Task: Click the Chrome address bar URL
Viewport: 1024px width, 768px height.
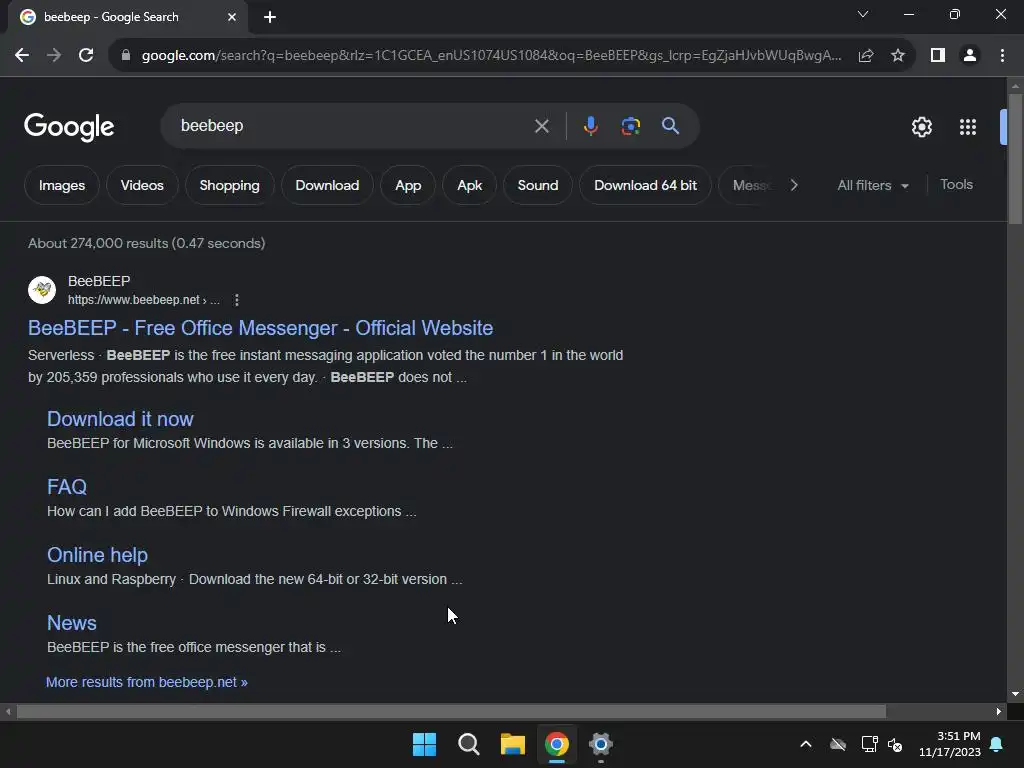Action: [x=491, y=56]
